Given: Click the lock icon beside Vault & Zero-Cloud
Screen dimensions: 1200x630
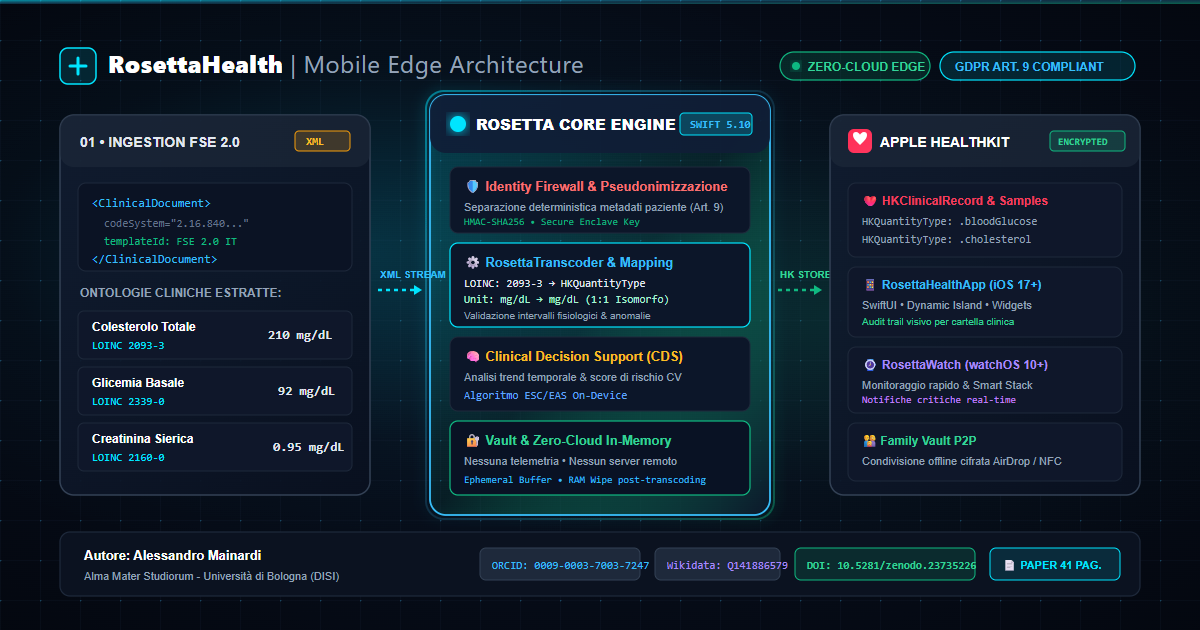Looking at the screenshot, I should pyautogui.click(x=472, y=441).
